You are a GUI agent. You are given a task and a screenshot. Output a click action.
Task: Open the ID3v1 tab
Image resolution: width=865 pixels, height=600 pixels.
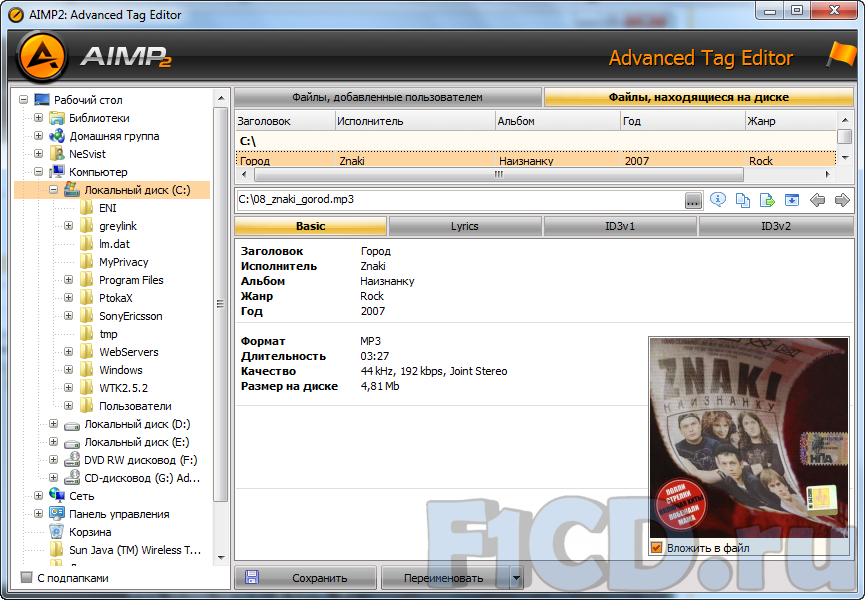point(620,226)
